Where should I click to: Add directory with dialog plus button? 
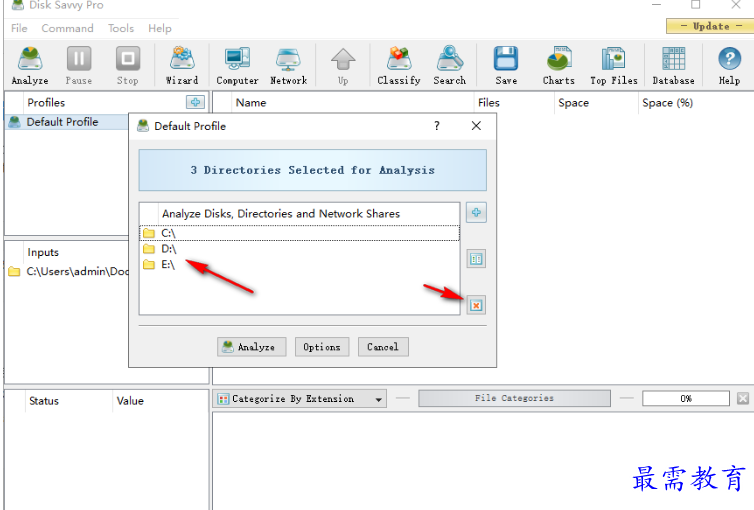476,212
